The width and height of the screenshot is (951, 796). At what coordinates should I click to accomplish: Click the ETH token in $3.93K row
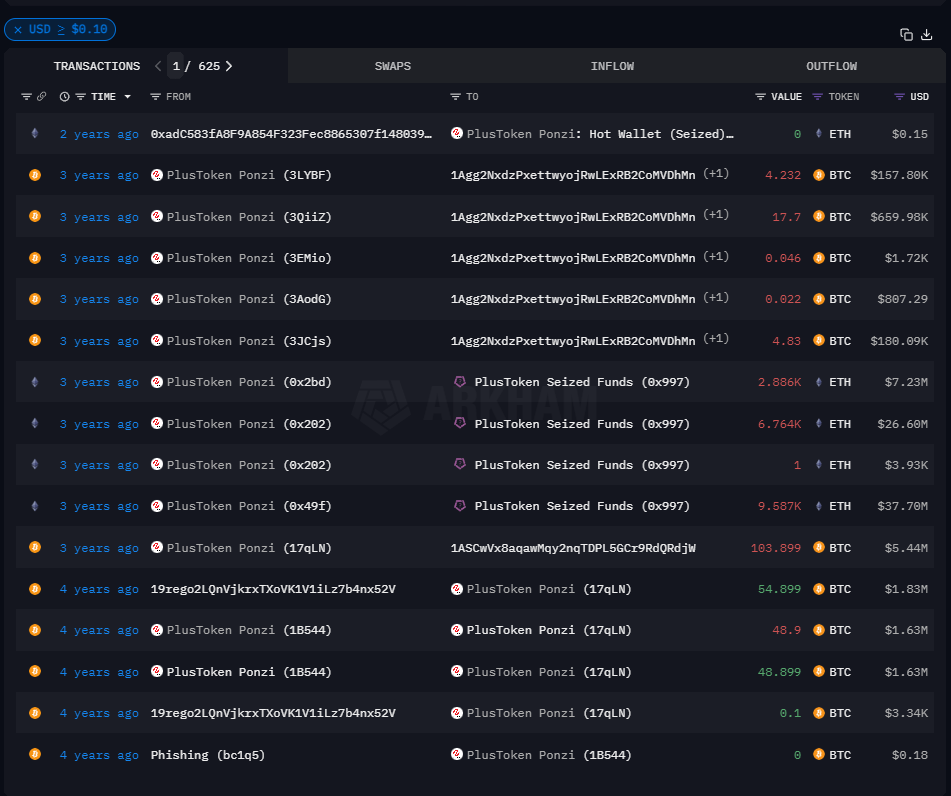840,465
